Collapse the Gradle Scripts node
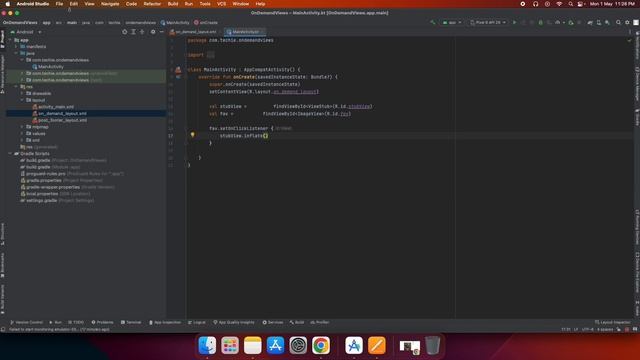The height and width of the screenshot is (360, 640). [10, 153]
